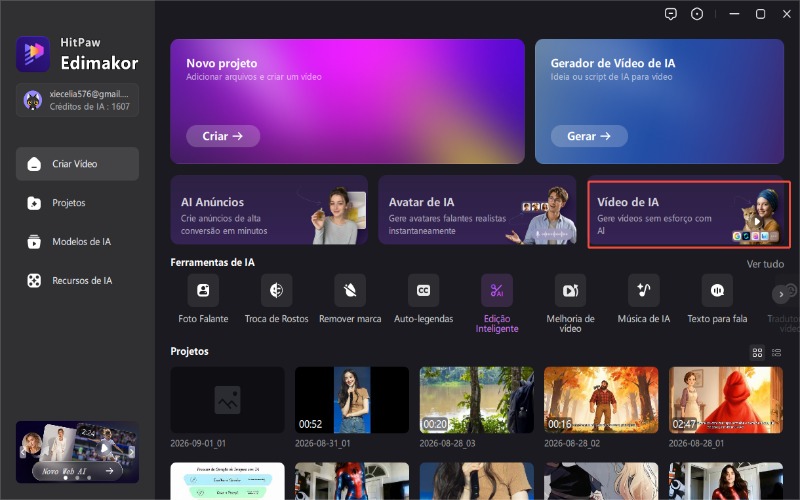Screen dimensions: 800x500
Task: Open the circular menu icon in title bar
Action: point(697,14)
